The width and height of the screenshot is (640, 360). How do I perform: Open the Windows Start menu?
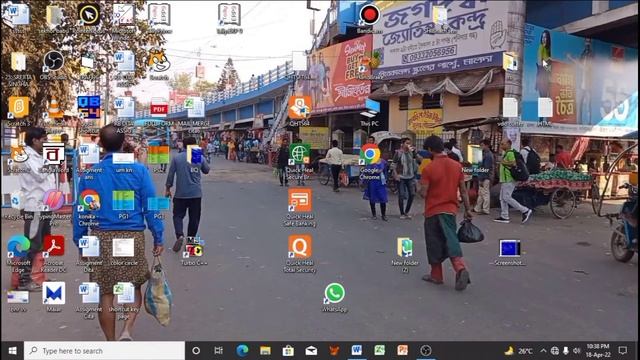[x=12, y=351]
